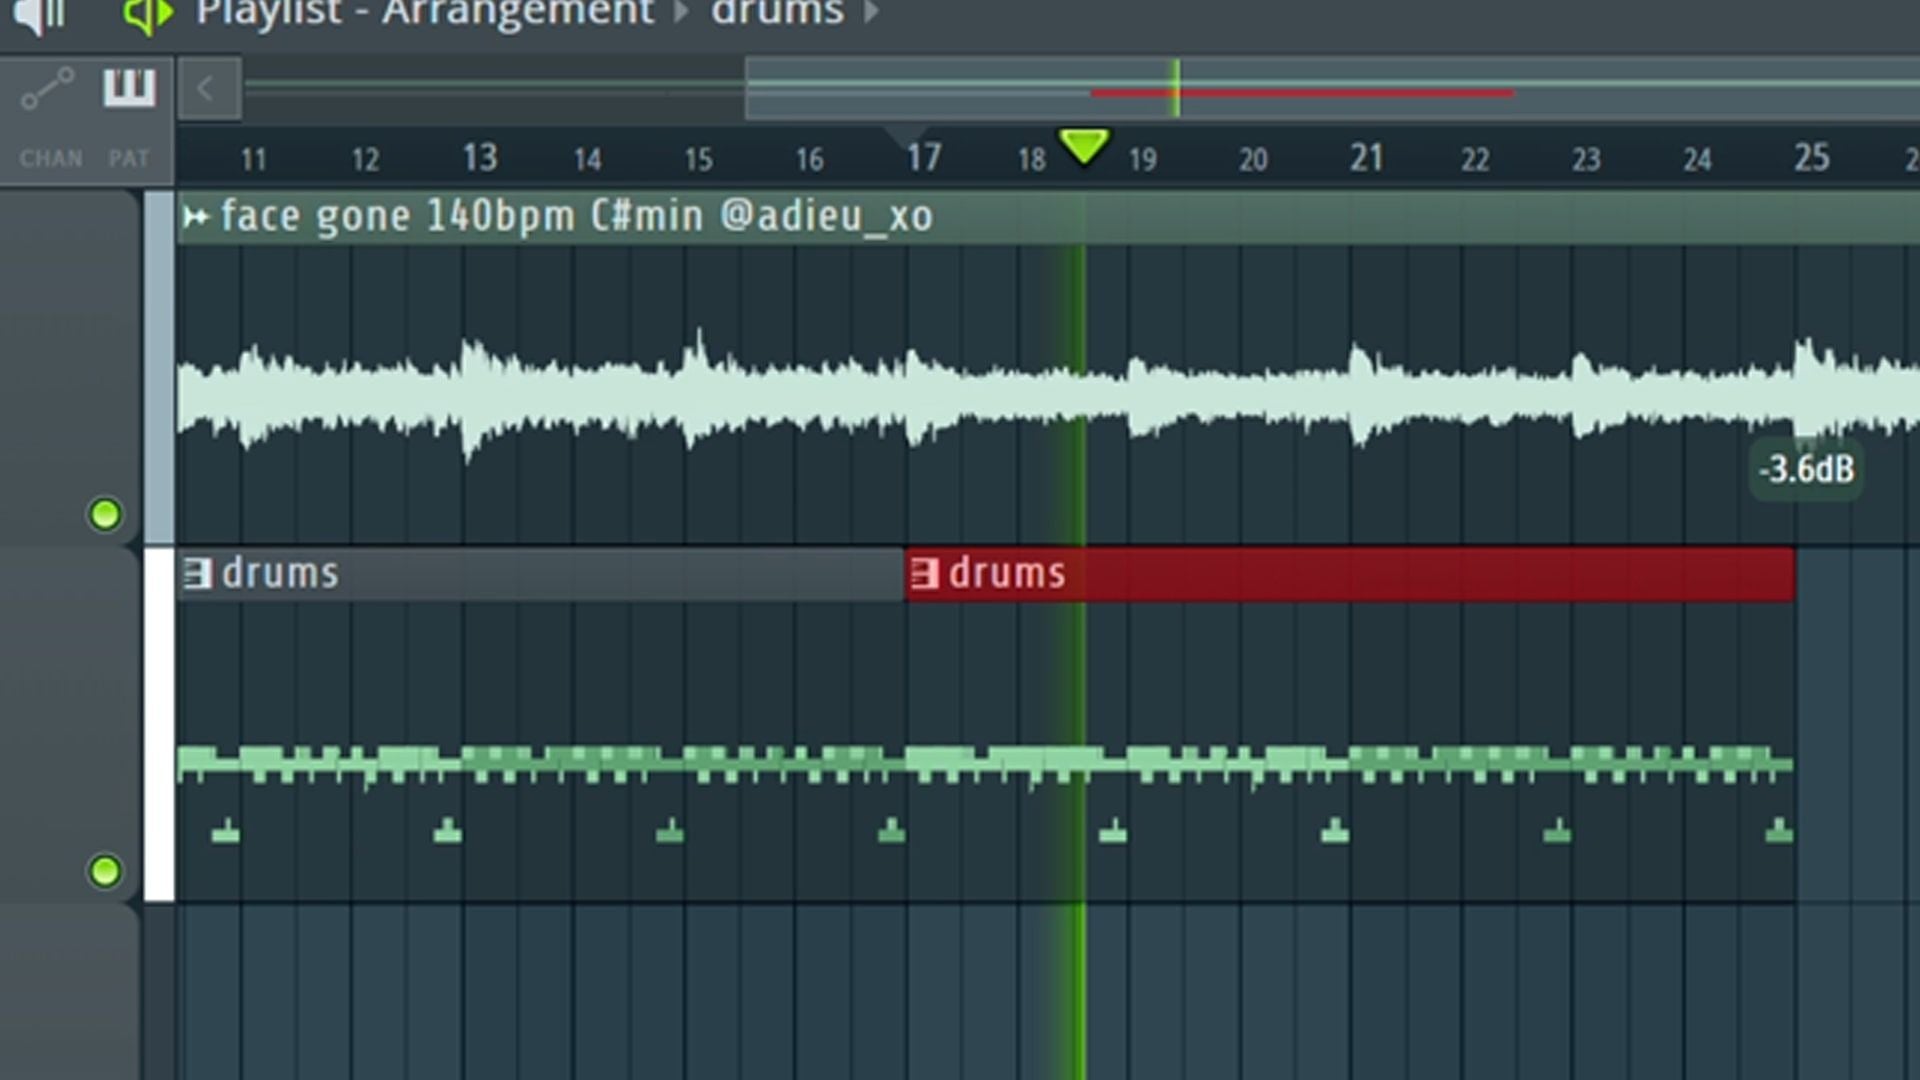Click the -3.6dB clip gain label
Viewport: 1920px width, 1080px height.
point(1806,469)
